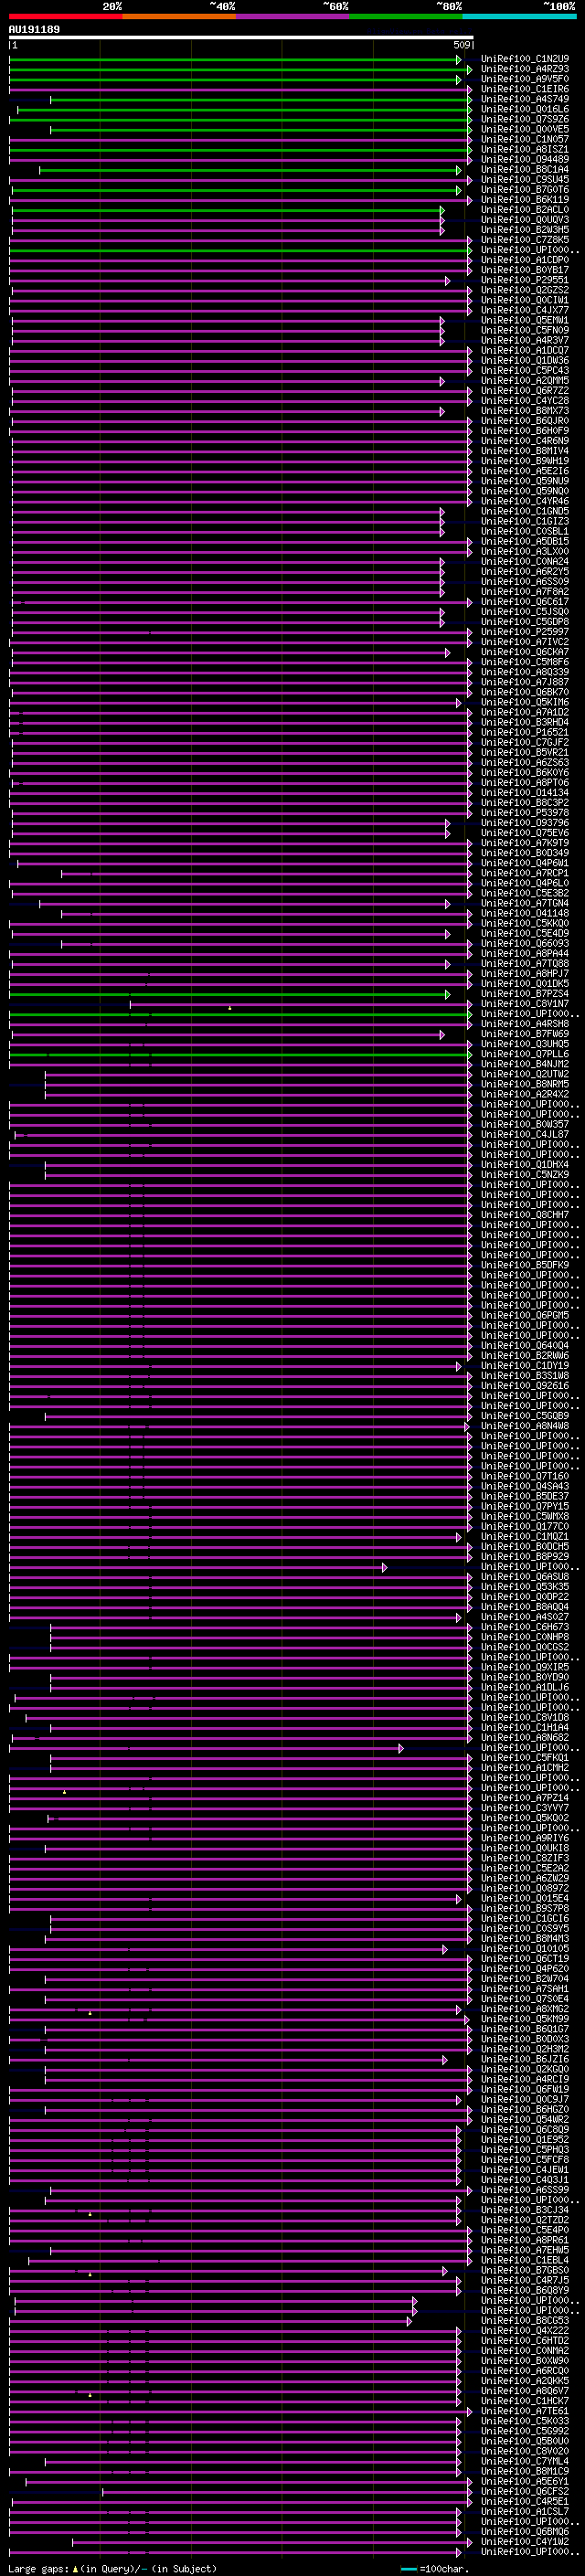This screenshot has height=2576, width=585.
Task: Select the UniRef100_B7GBS0 label
Action: [525, 2270]
